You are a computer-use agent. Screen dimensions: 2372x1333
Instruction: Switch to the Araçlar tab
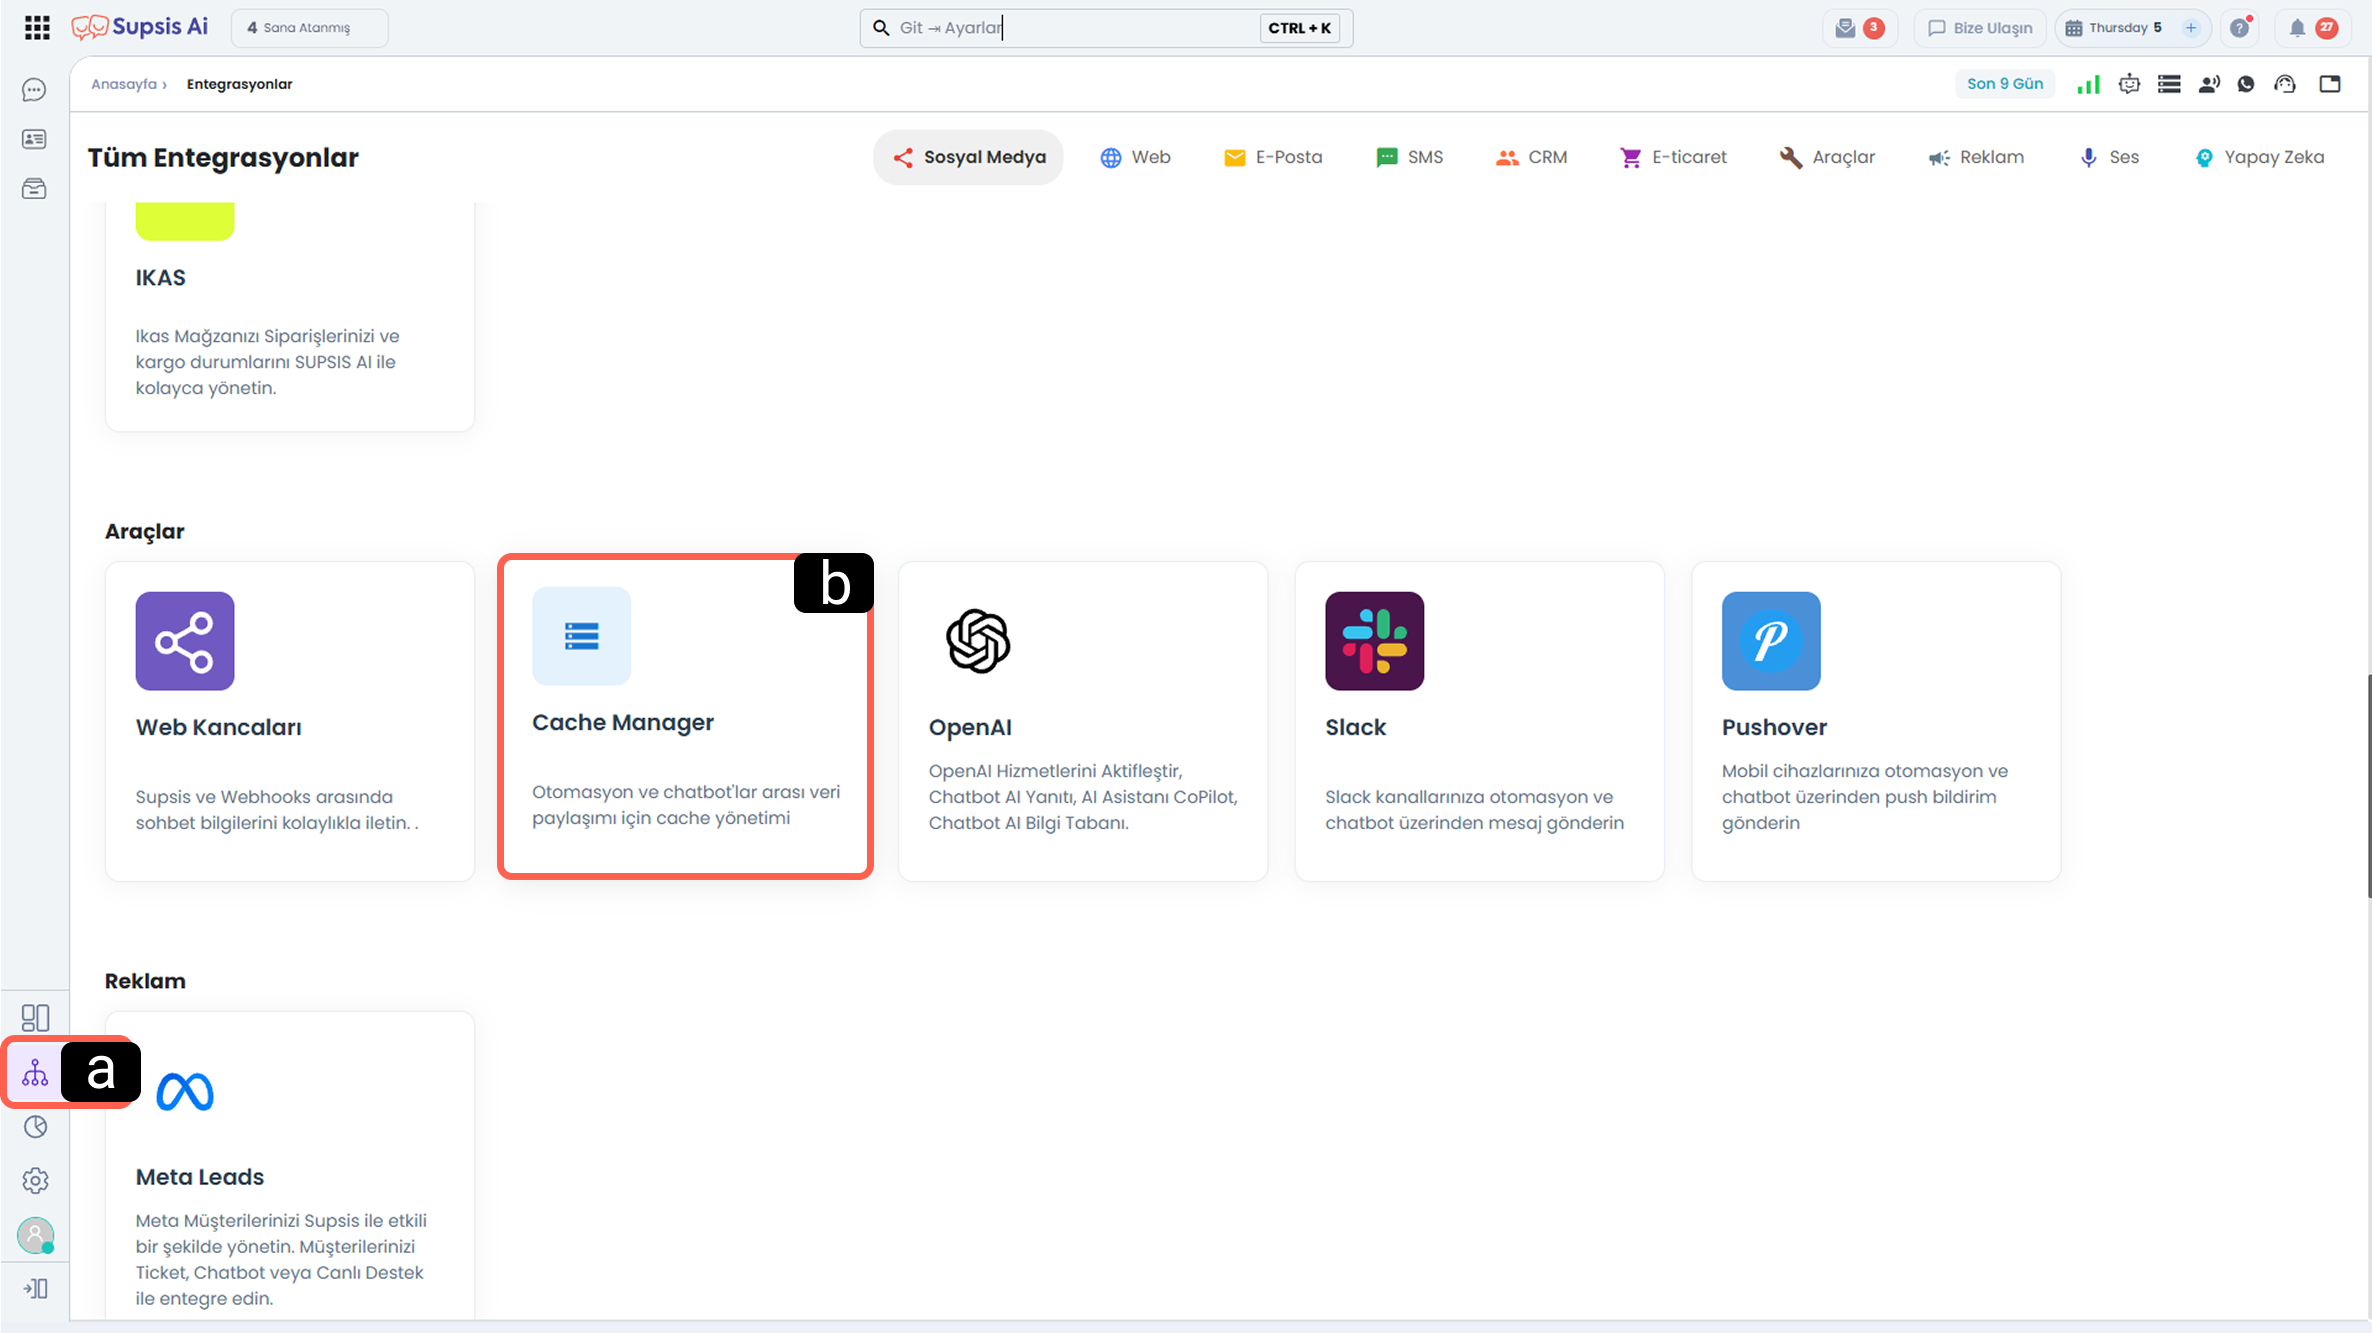coord(1827,157)
